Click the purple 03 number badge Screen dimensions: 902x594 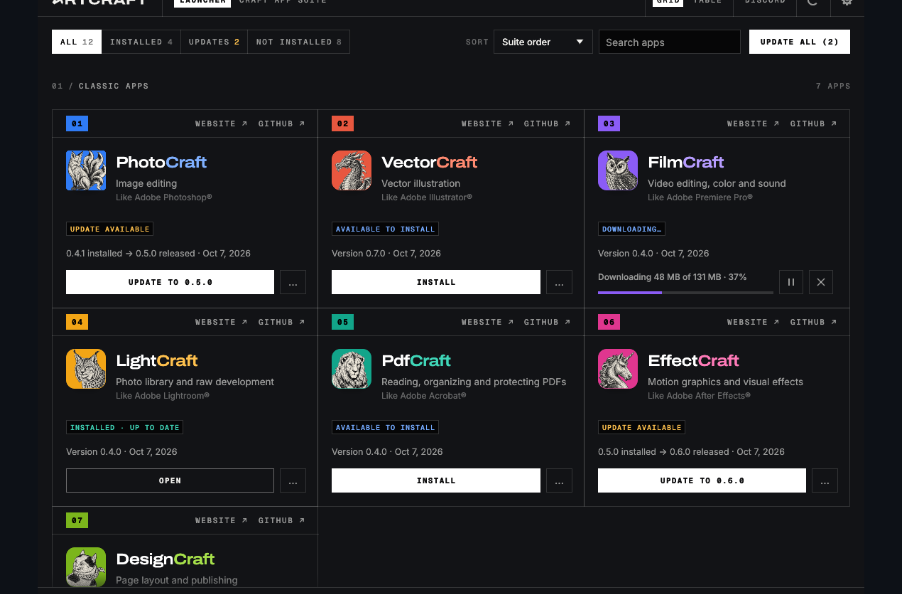click(609, 124)
